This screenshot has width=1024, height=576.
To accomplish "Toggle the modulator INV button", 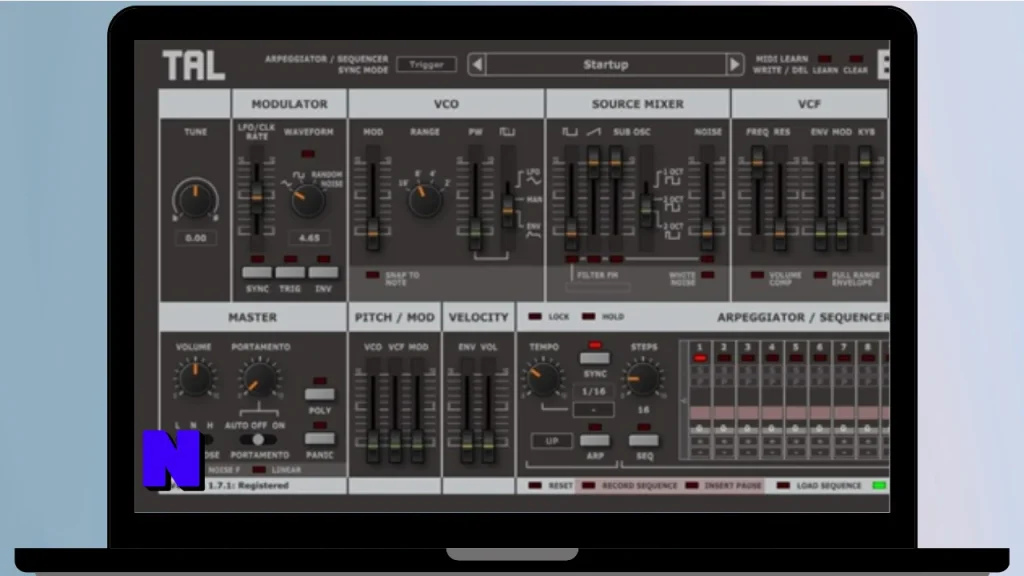I will (x=323, y=272).
